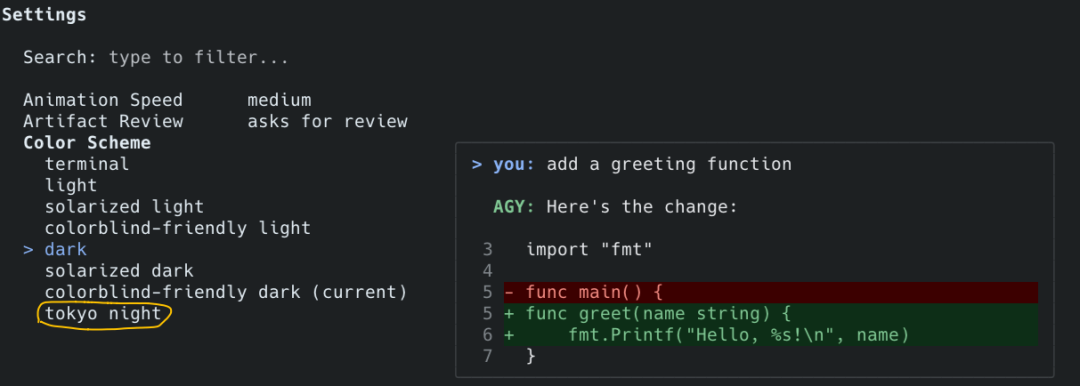Collapse the Color Scheme section
The width and height of the screenshot is (1080, 386).
87,143
